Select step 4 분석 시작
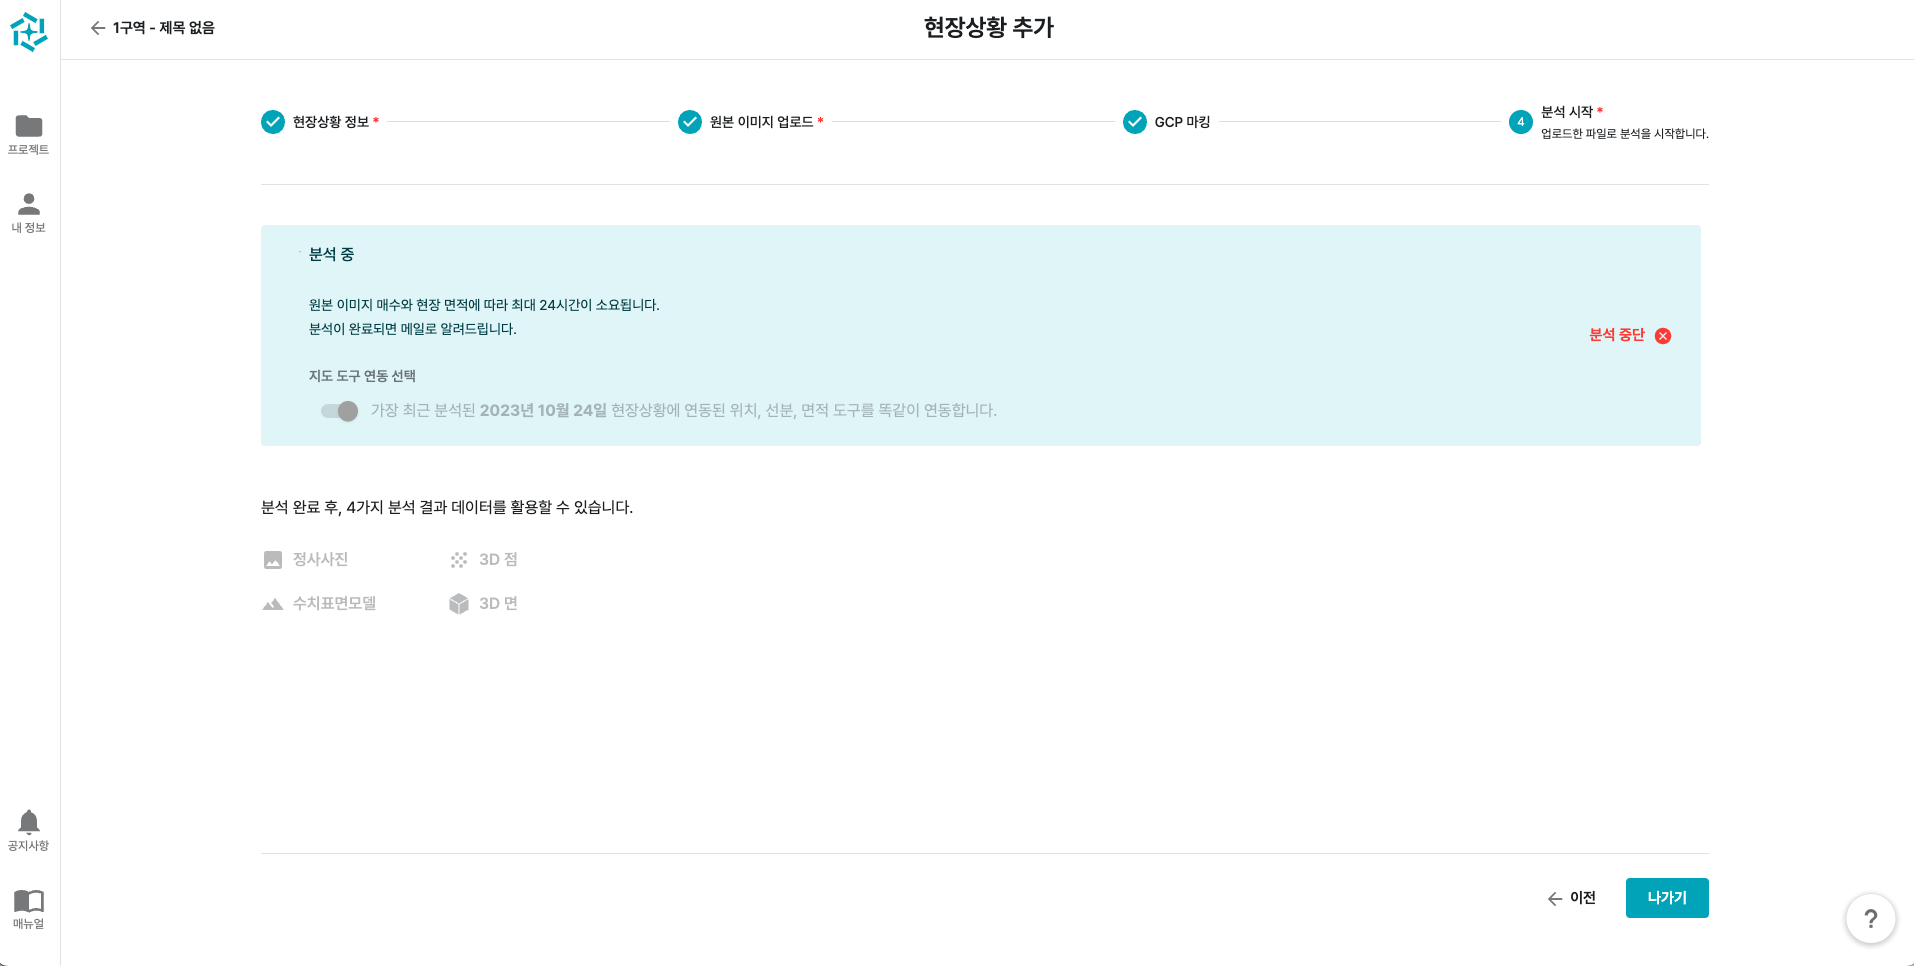This screenshot has width=1914, height=966. (x=1520, y=122)
